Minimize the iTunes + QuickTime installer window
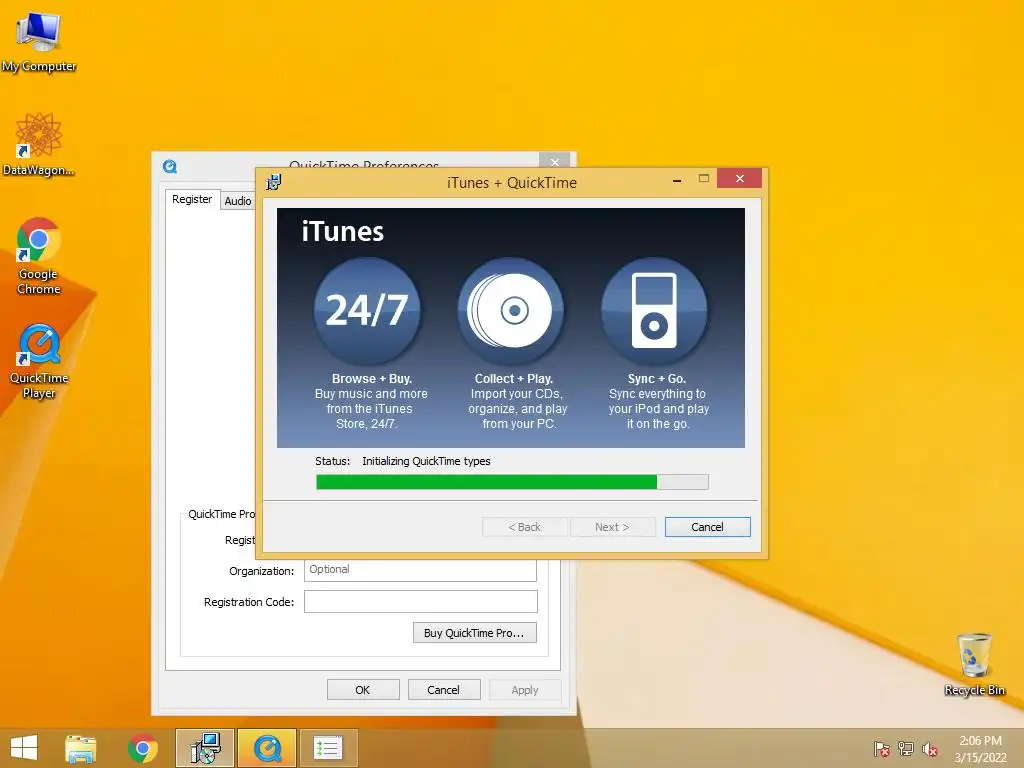1024x768 pixels. (x=677, y=180)
